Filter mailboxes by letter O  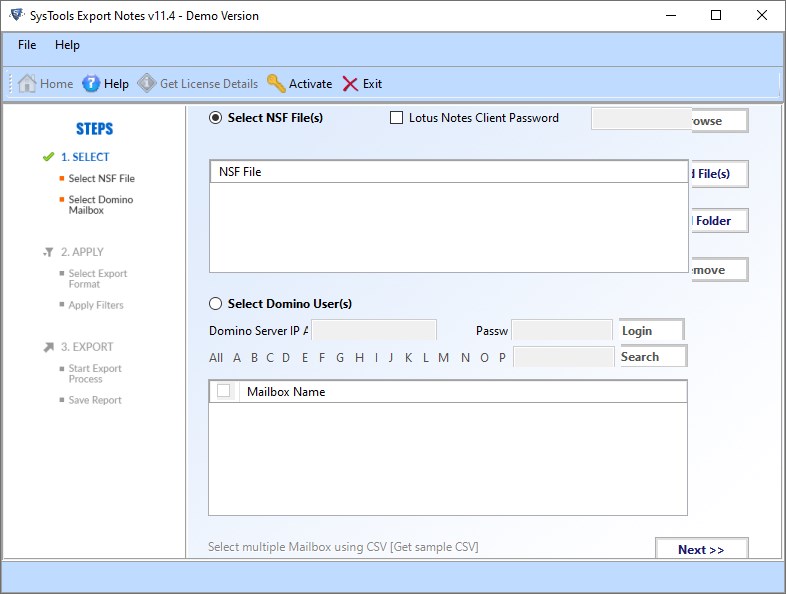484,357
